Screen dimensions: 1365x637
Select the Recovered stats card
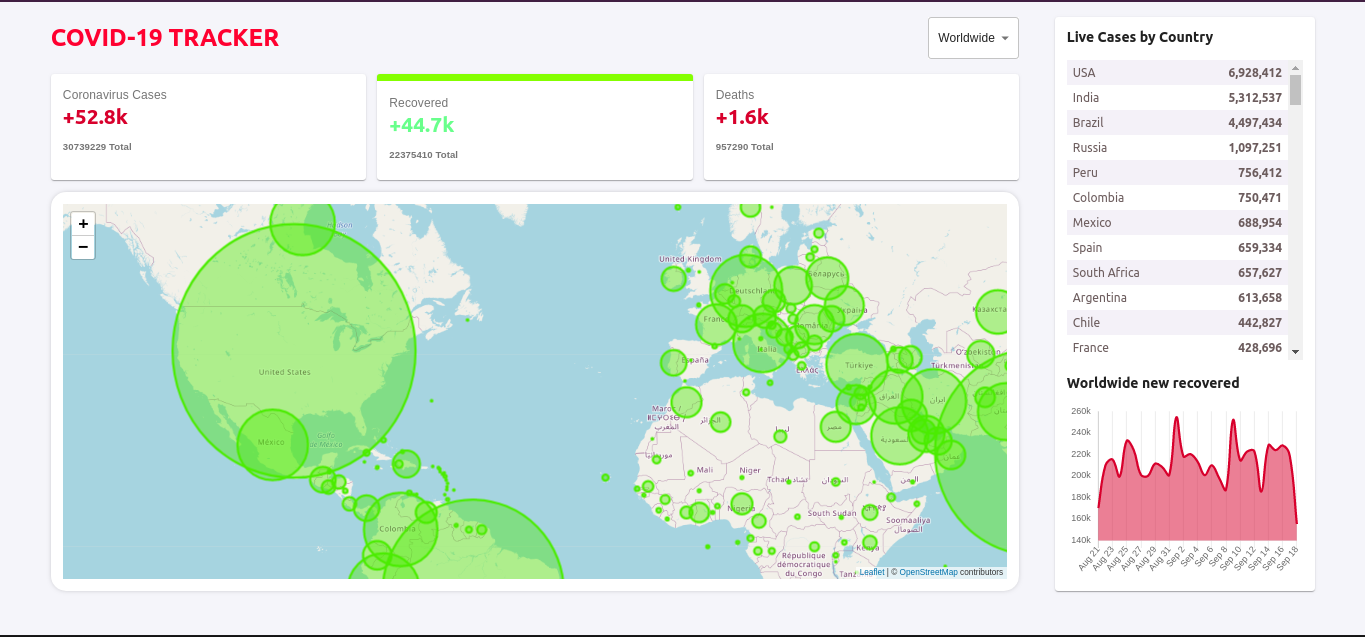[x=534, y=130]
